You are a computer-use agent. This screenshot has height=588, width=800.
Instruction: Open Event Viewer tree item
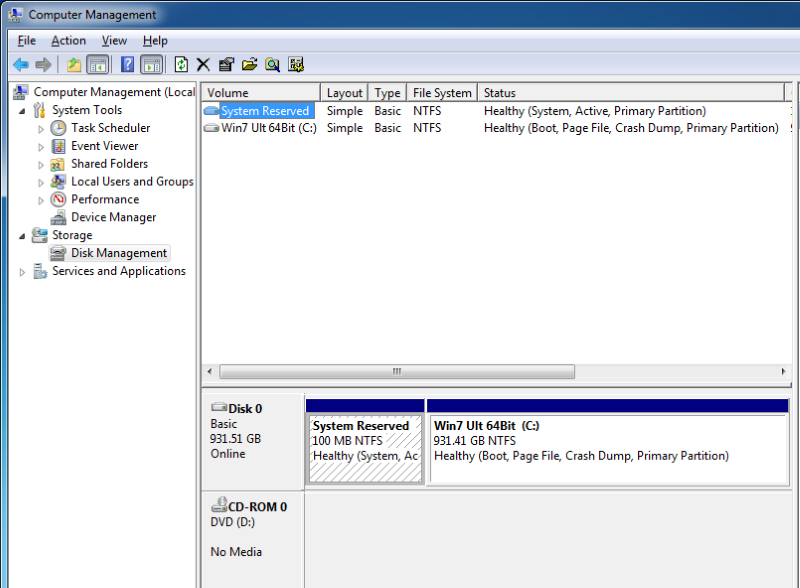(105, 145)
